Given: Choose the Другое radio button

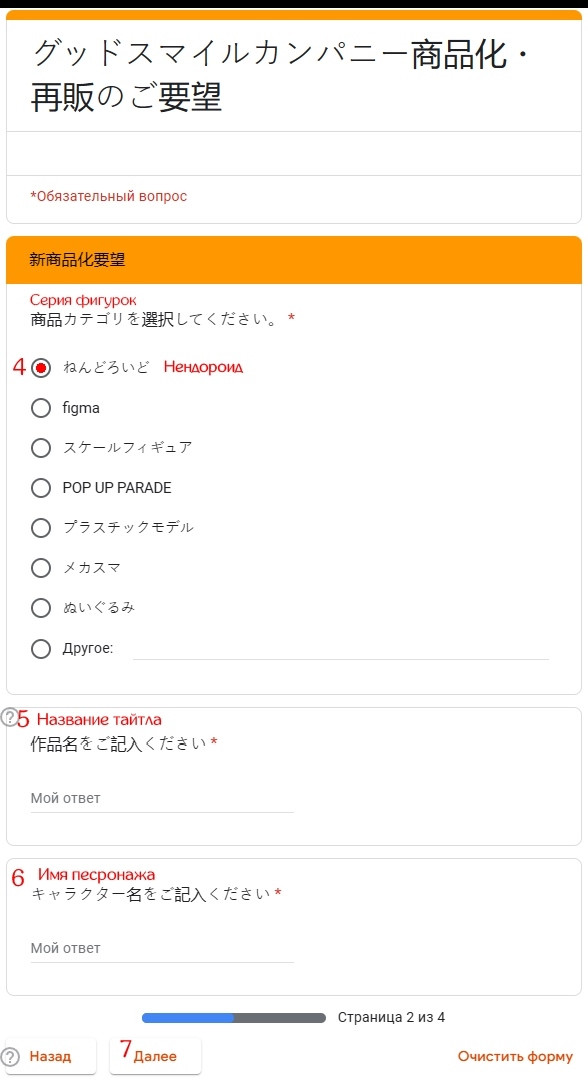Looking at the screenshot, I should (41, 649).
